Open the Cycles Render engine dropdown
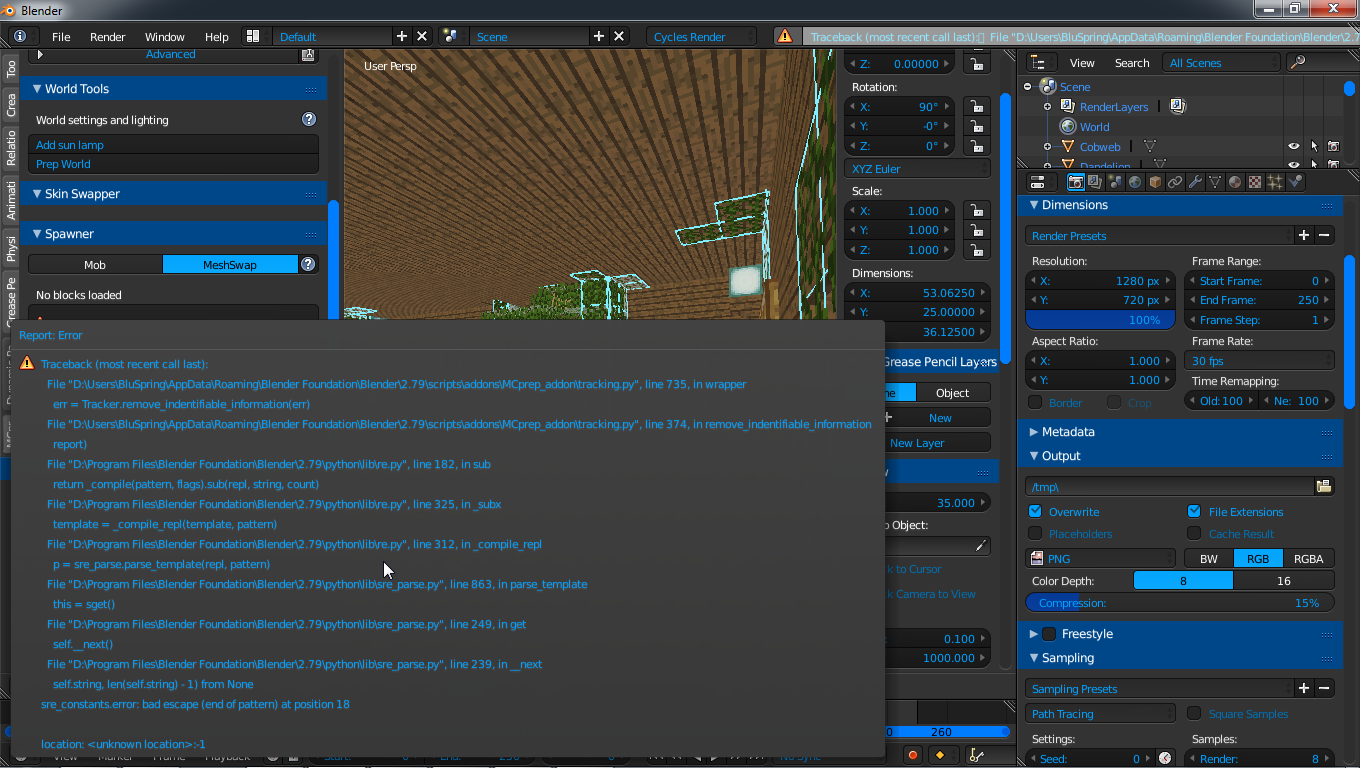 click(x=701, y=36)
